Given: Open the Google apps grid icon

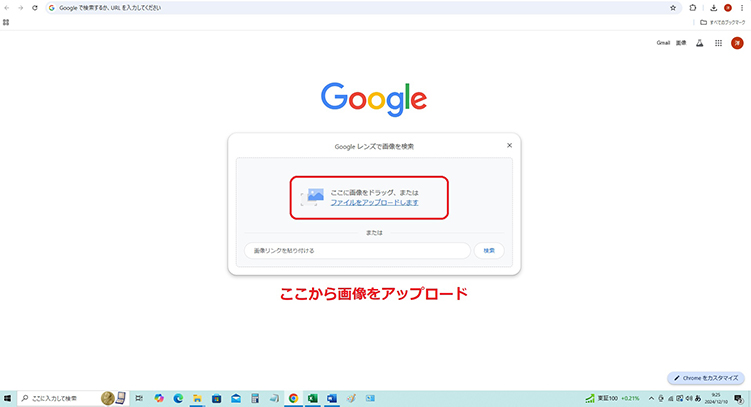Looking at the screenshot, I should pyautogui.click(x=718, y=43).
